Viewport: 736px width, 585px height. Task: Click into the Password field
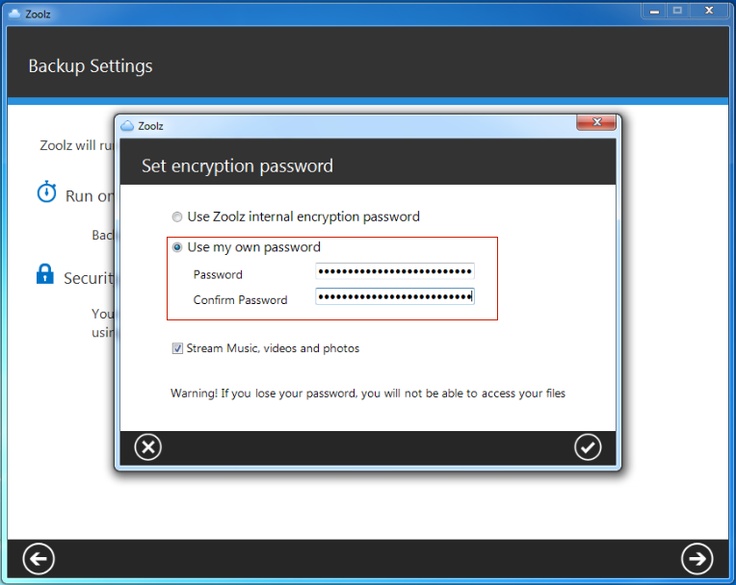[x=394, y=272]
